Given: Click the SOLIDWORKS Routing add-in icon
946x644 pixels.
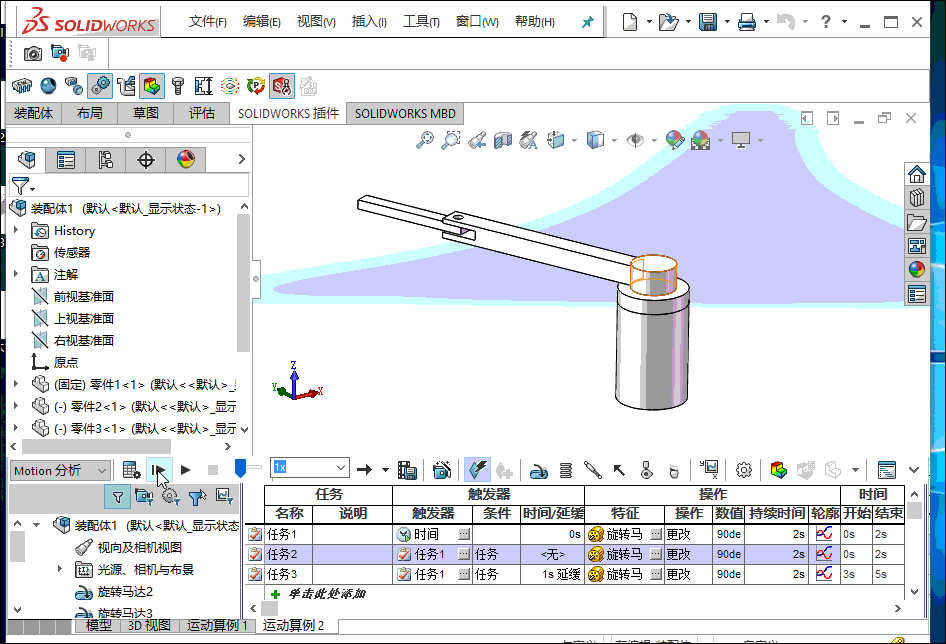Looking at the screenshot, I should pos(127,86).
